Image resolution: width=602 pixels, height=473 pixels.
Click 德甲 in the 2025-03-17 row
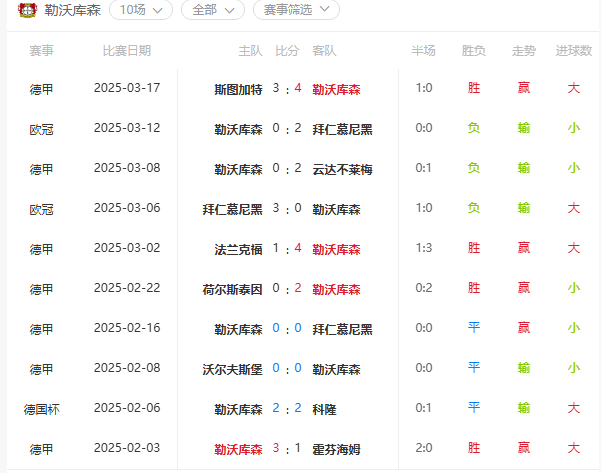pyautogui.click(x=41, y=89)
